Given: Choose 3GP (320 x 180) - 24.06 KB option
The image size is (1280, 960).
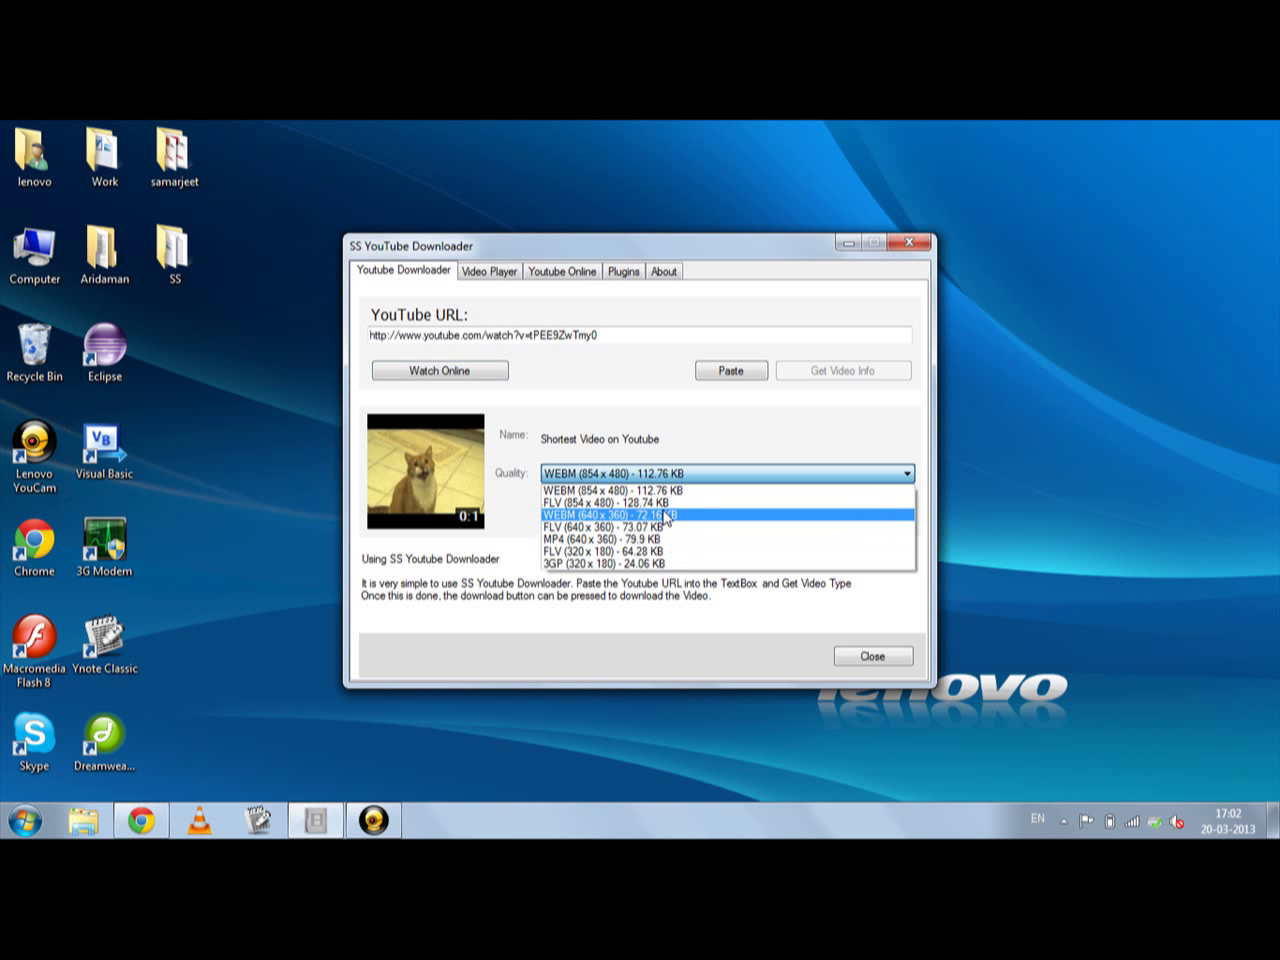Looking at the screenshot, I should [728, 563].
